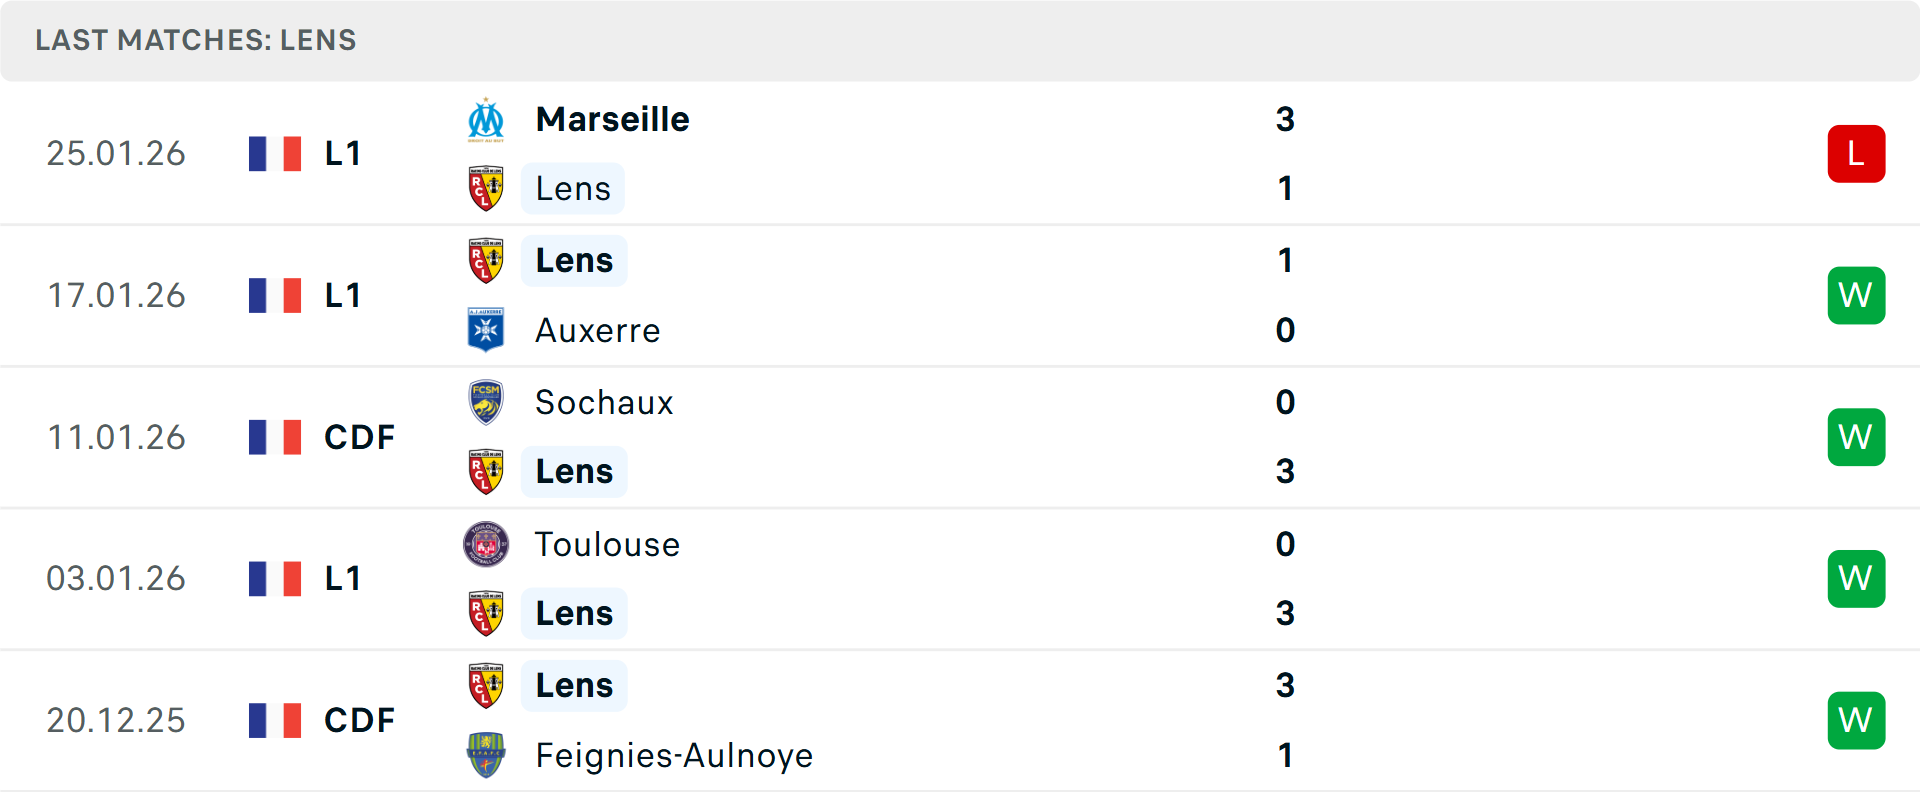1920x792 pixels.
Task: Click the Marseille club crest icon
Action: point(486,120)
